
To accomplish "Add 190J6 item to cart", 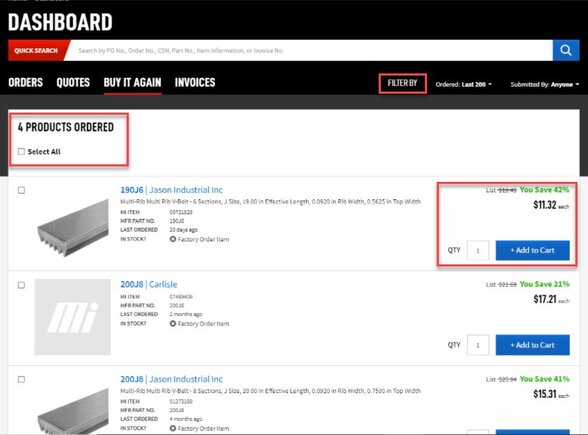I will 532,250.
